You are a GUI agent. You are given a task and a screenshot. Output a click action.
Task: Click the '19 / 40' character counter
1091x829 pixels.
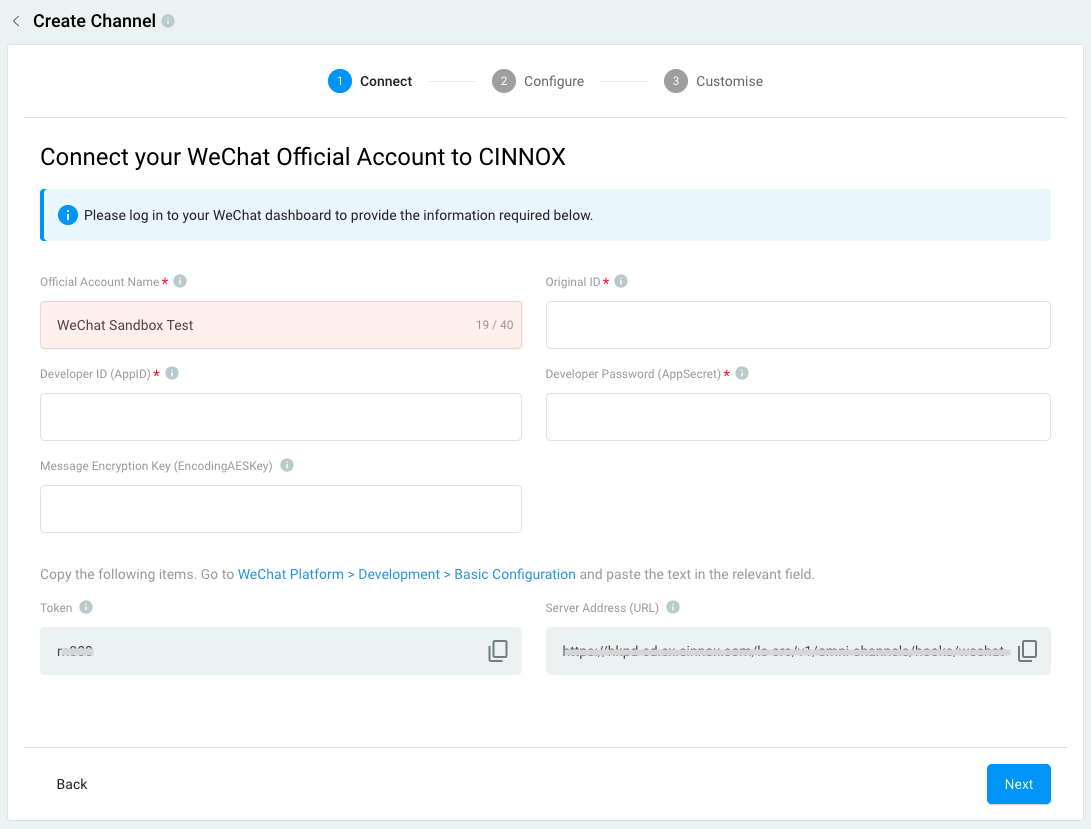pyautogui.click(x=495, y=325)
